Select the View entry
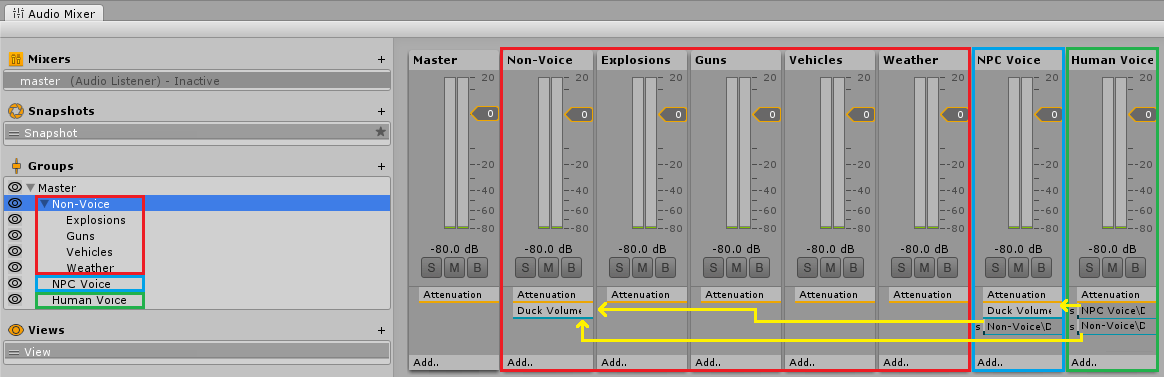The width and height of the screenshot is (1164, 377). tap(197, 352)
